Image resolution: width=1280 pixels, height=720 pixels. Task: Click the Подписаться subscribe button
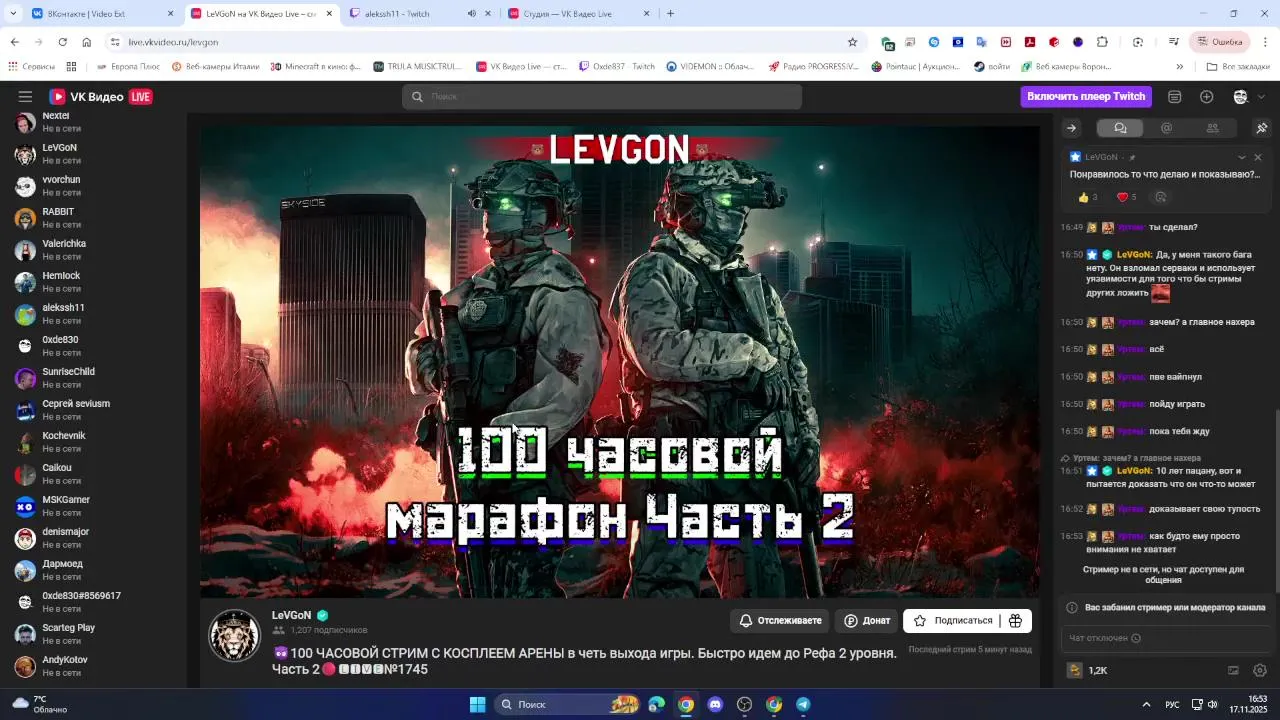pos(952,621)
